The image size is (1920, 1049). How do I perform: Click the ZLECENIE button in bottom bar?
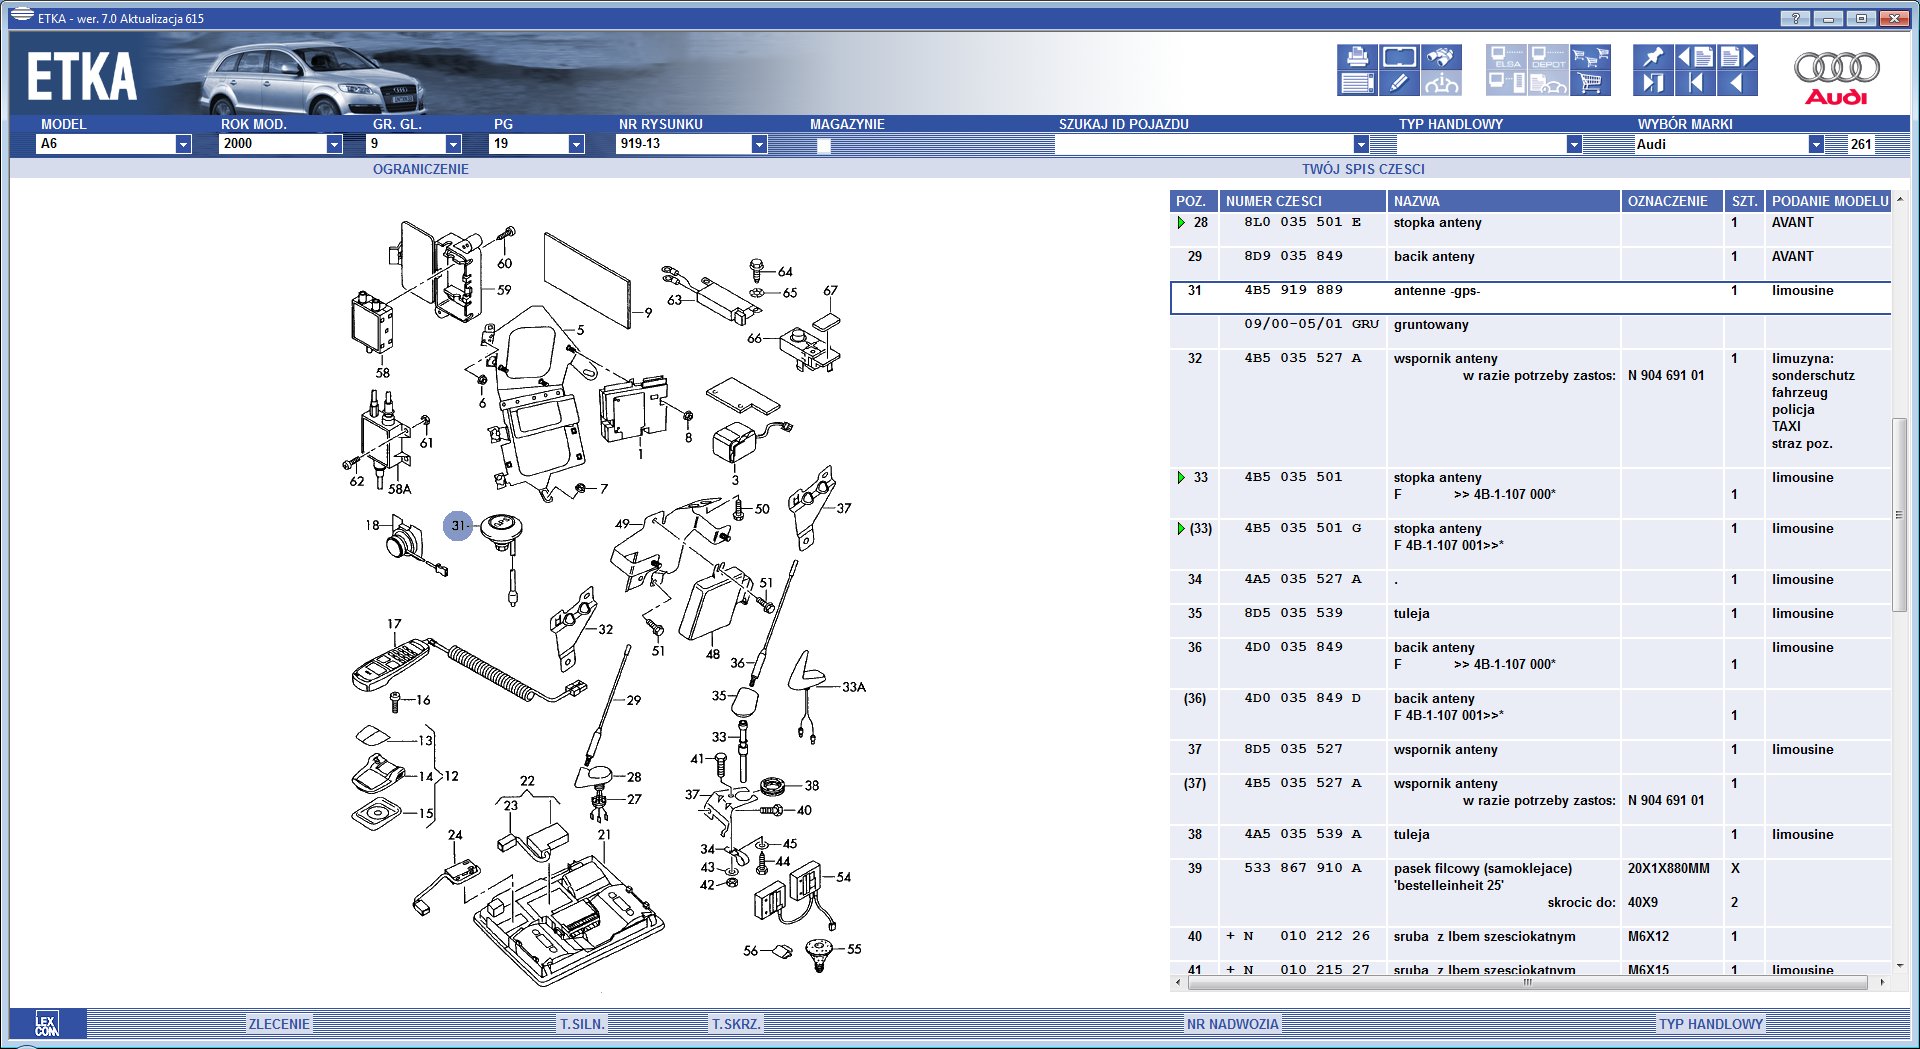(x=279, y=1024)
